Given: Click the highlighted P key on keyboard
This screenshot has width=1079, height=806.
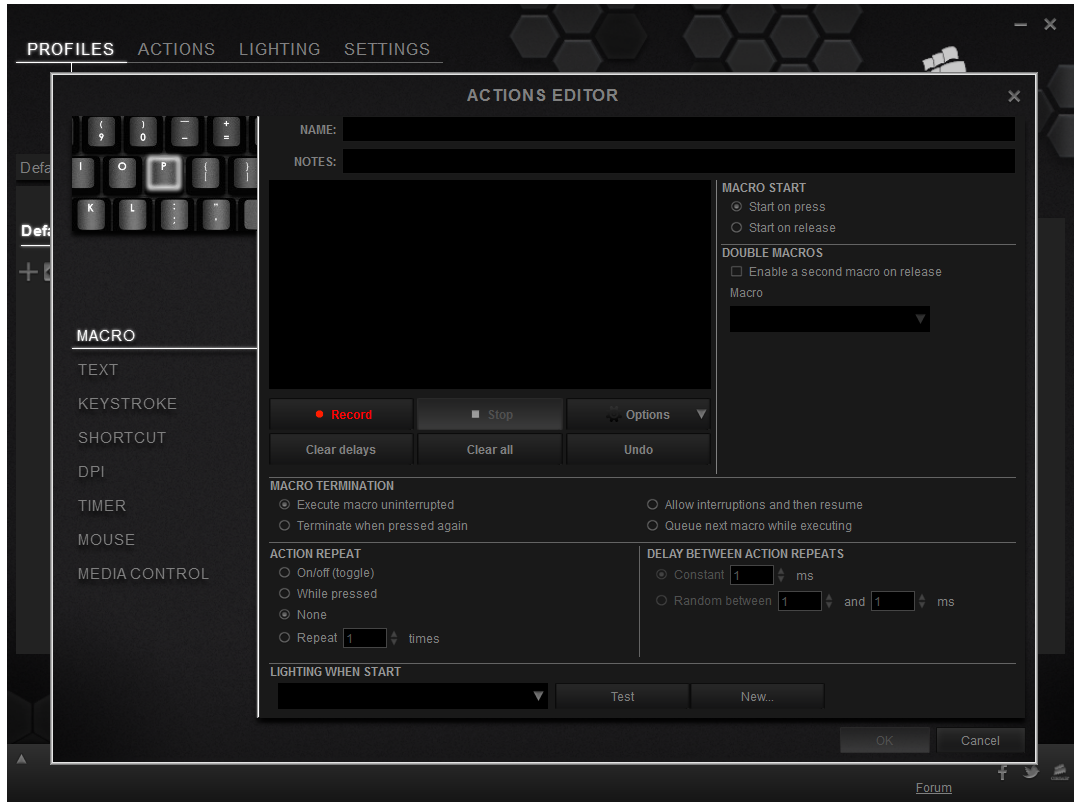Looking at the screenshot, I should [164, 173].
